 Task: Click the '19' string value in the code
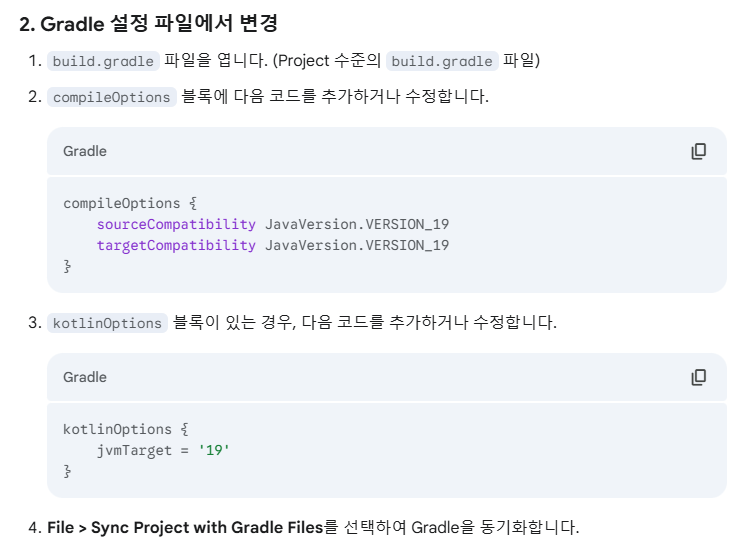[214, 450]
